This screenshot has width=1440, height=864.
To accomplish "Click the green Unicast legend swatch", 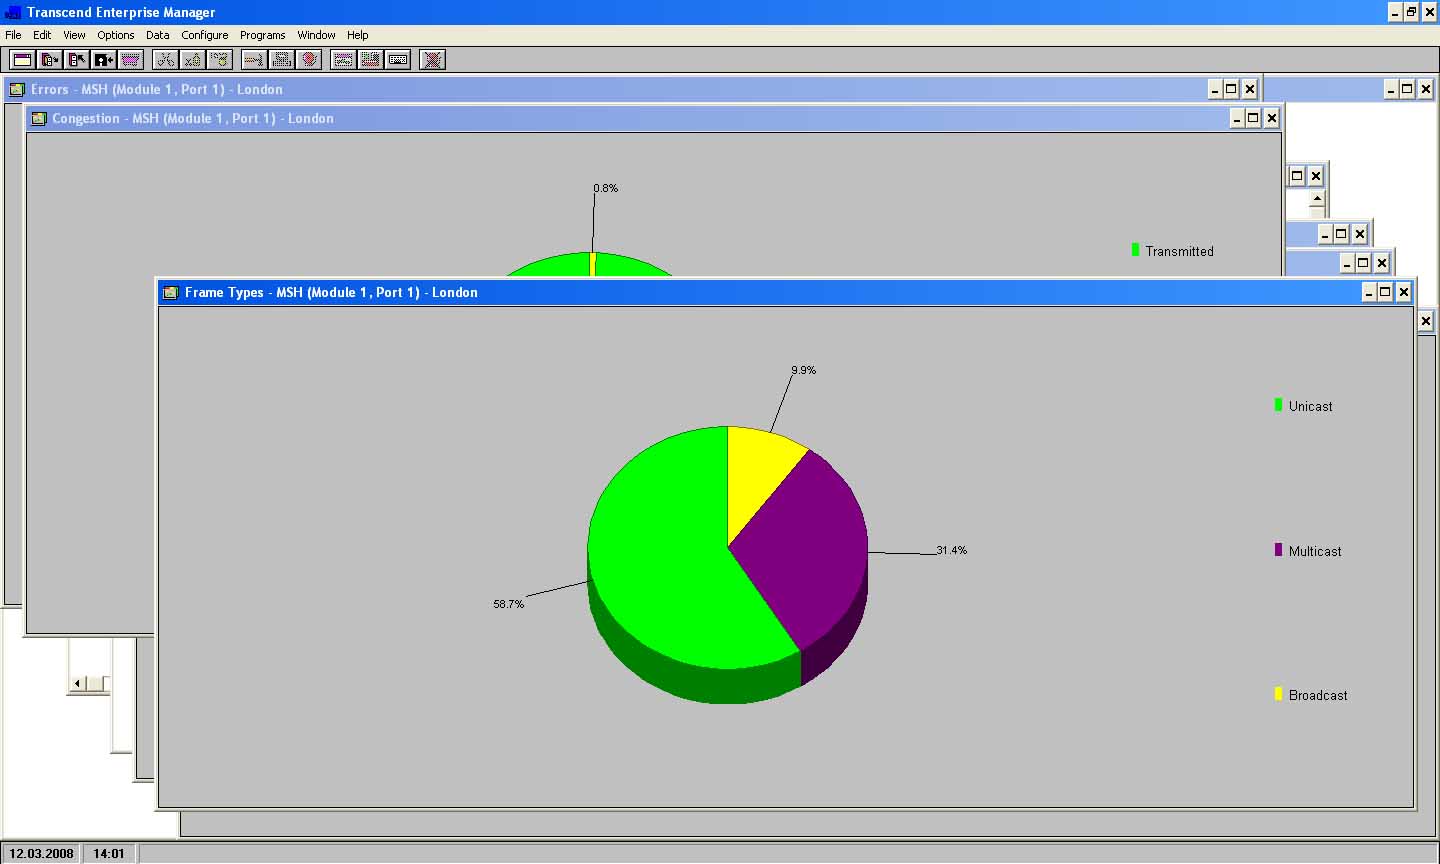I will coord(1278,405).
